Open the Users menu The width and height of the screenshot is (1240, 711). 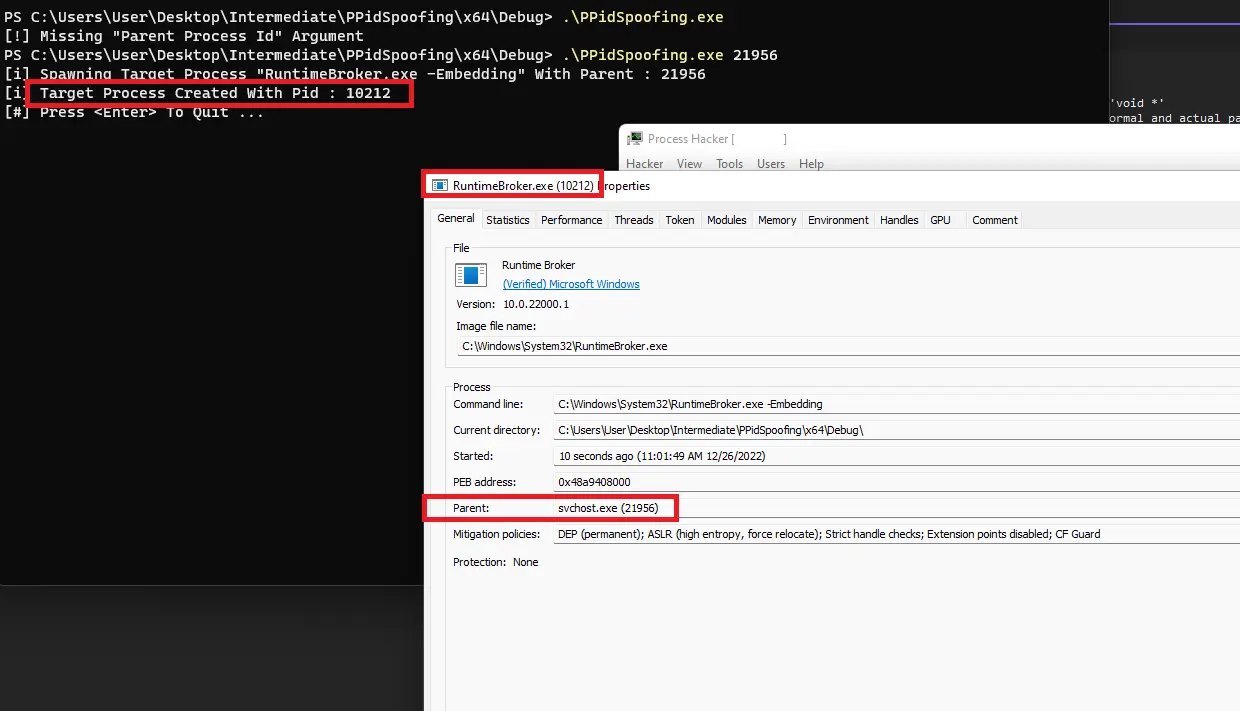[x=771, y=164]
